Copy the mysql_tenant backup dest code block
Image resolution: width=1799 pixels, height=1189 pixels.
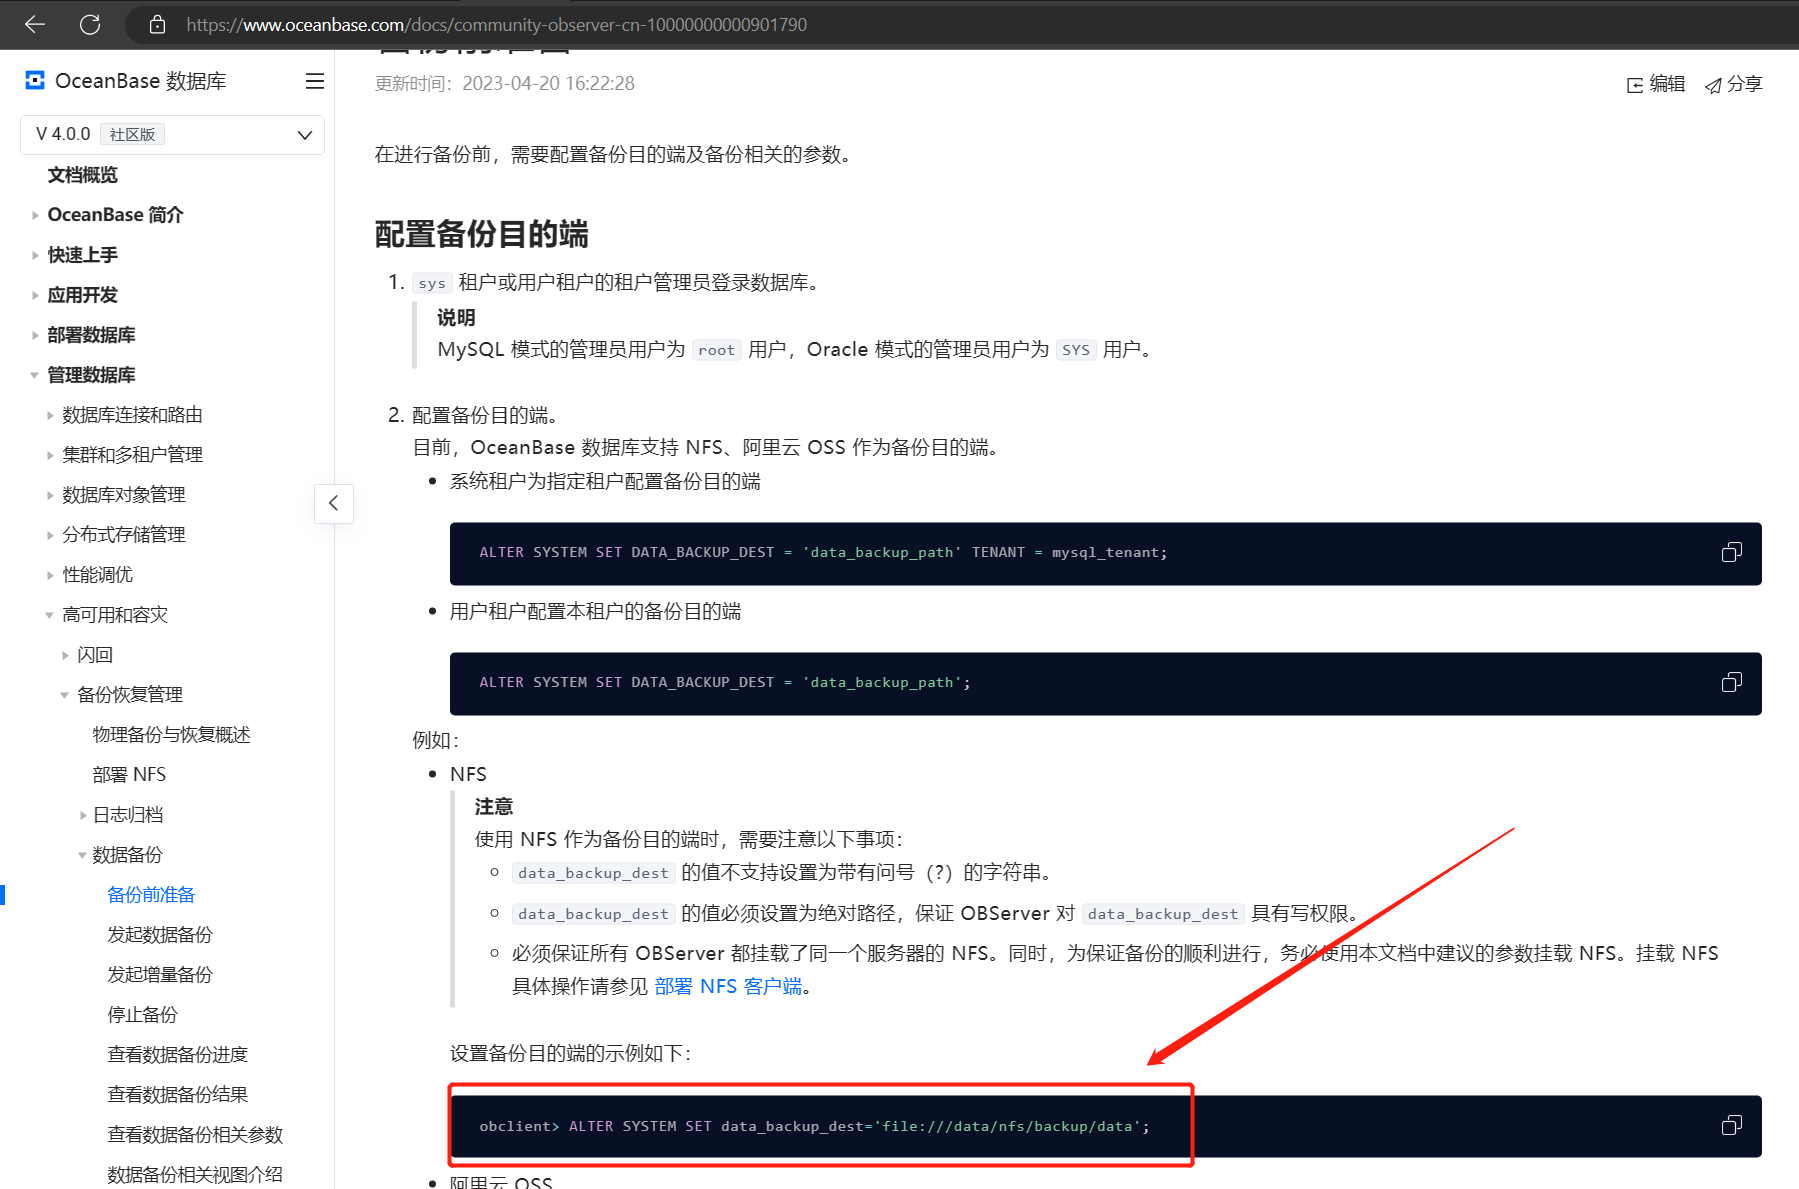[x=1732, y=553]
